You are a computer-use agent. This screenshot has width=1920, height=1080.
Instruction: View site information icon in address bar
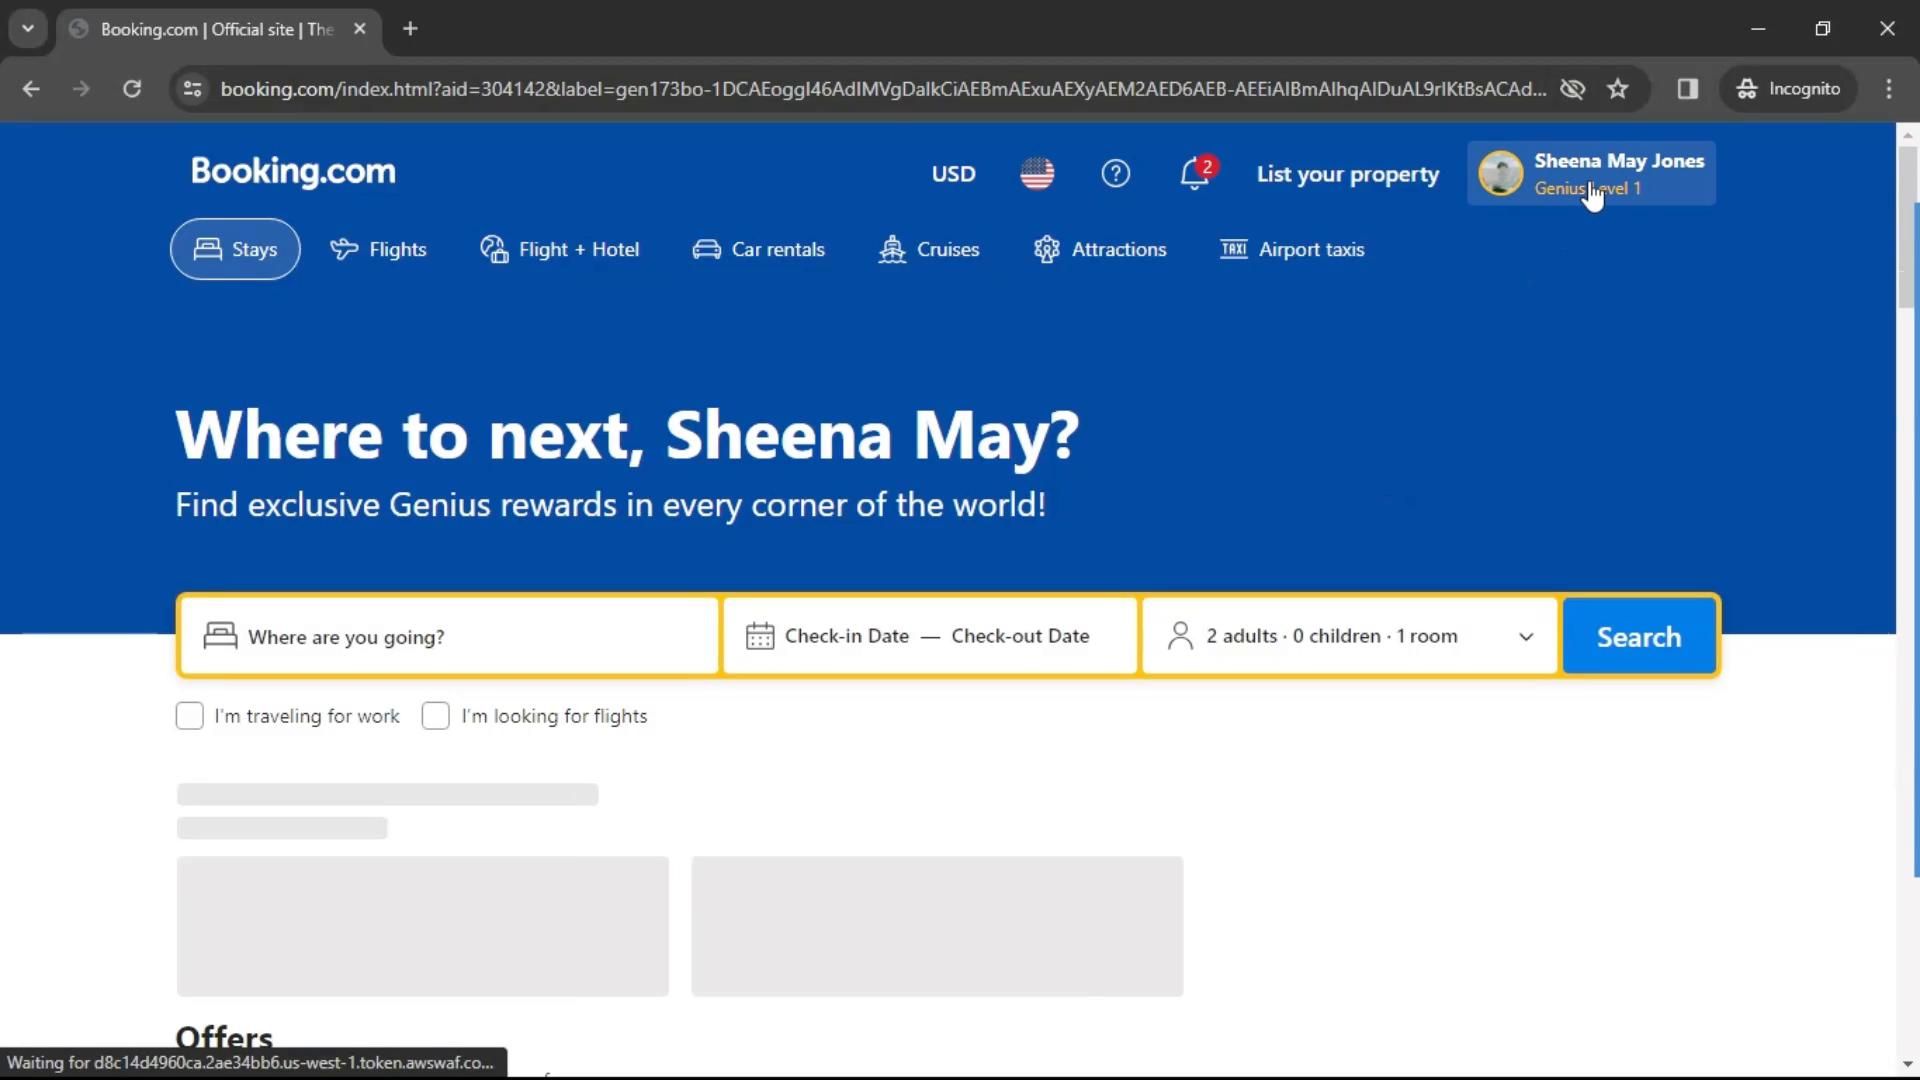[x=192, y=89]
